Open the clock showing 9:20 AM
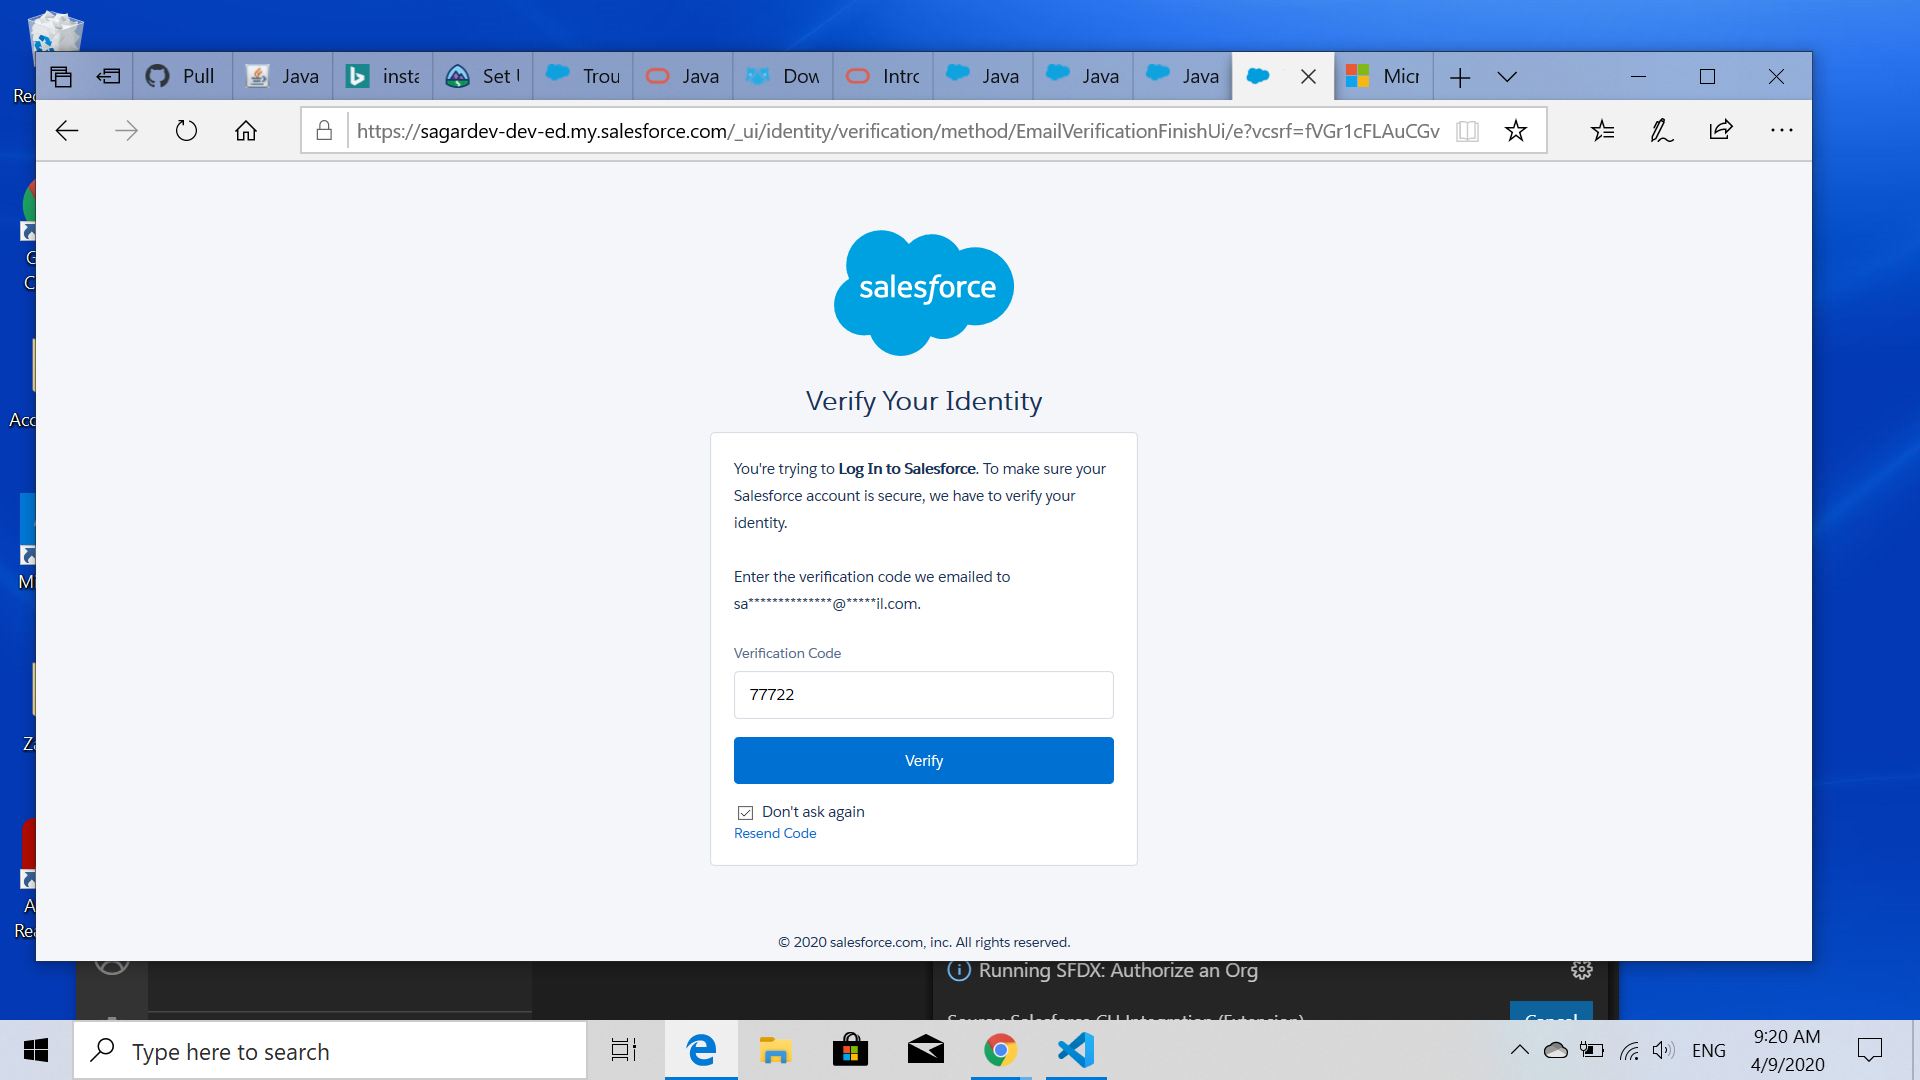The height and width of the screenshot is (1080, 1920). point(1787,1051)
